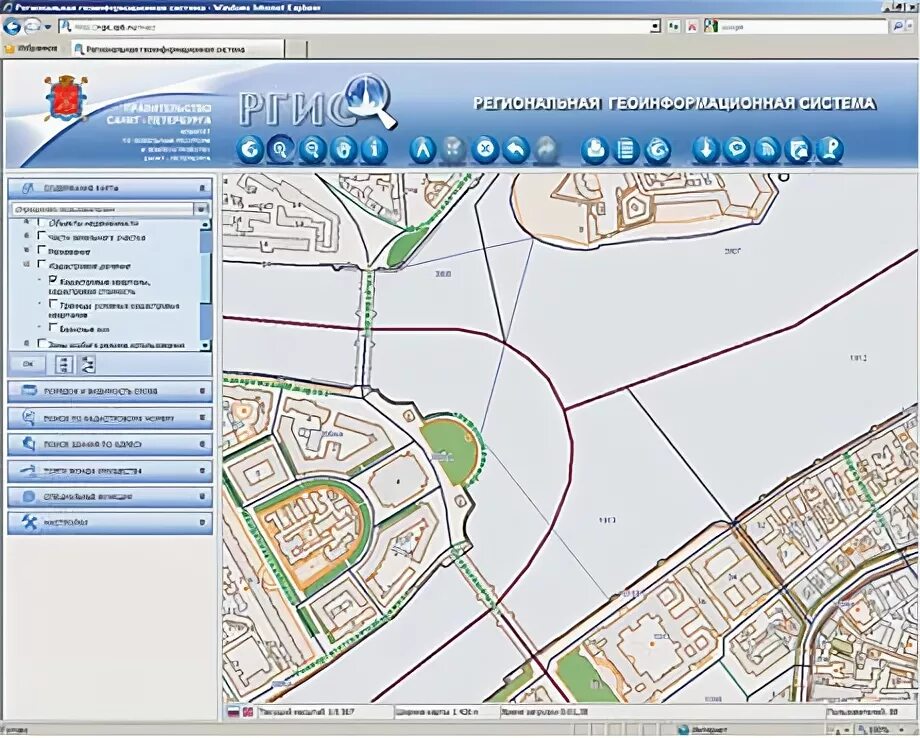Expand the layer sizes and visibility panel

(110, 391)
